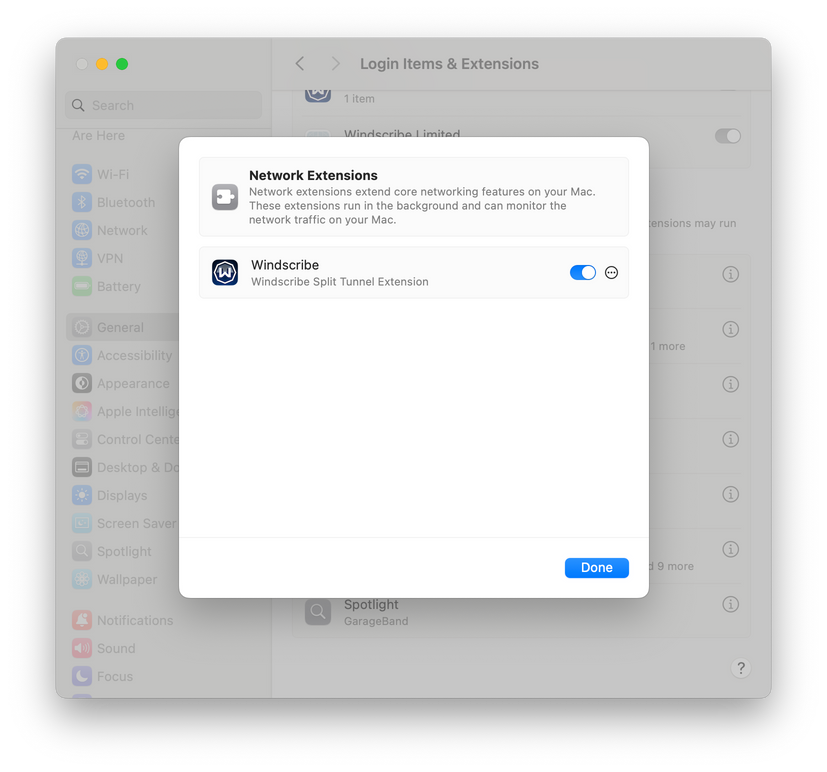Open help via the question mark button
The width and height of the screenshot is (827, 772).
(740, 668)
